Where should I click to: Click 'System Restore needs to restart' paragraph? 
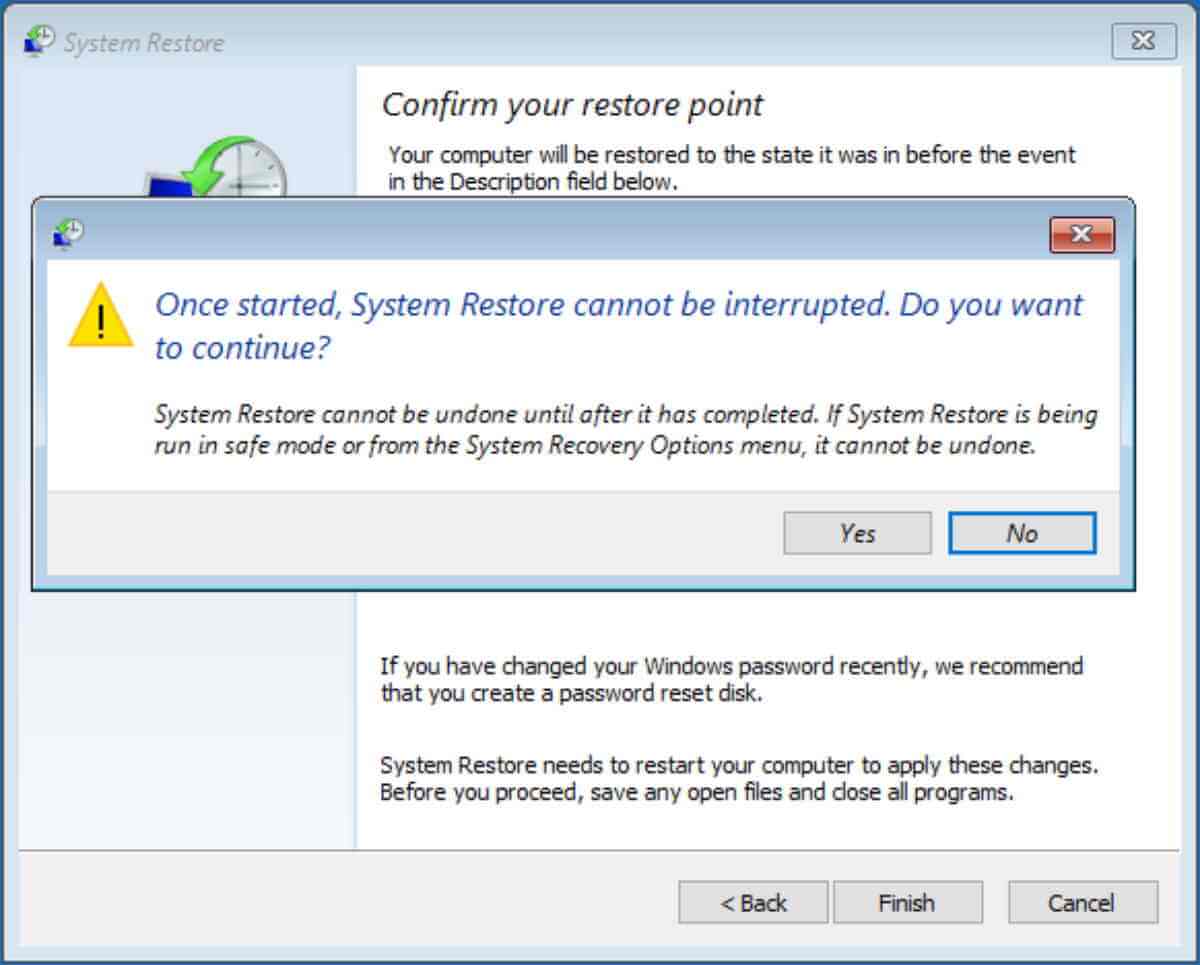coord(739,780)
